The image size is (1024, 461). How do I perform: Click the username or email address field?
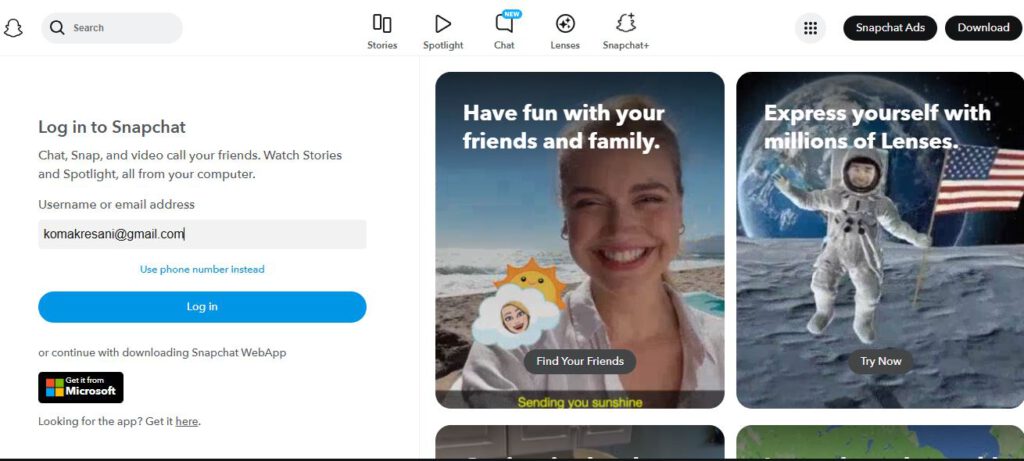[202, 234]
